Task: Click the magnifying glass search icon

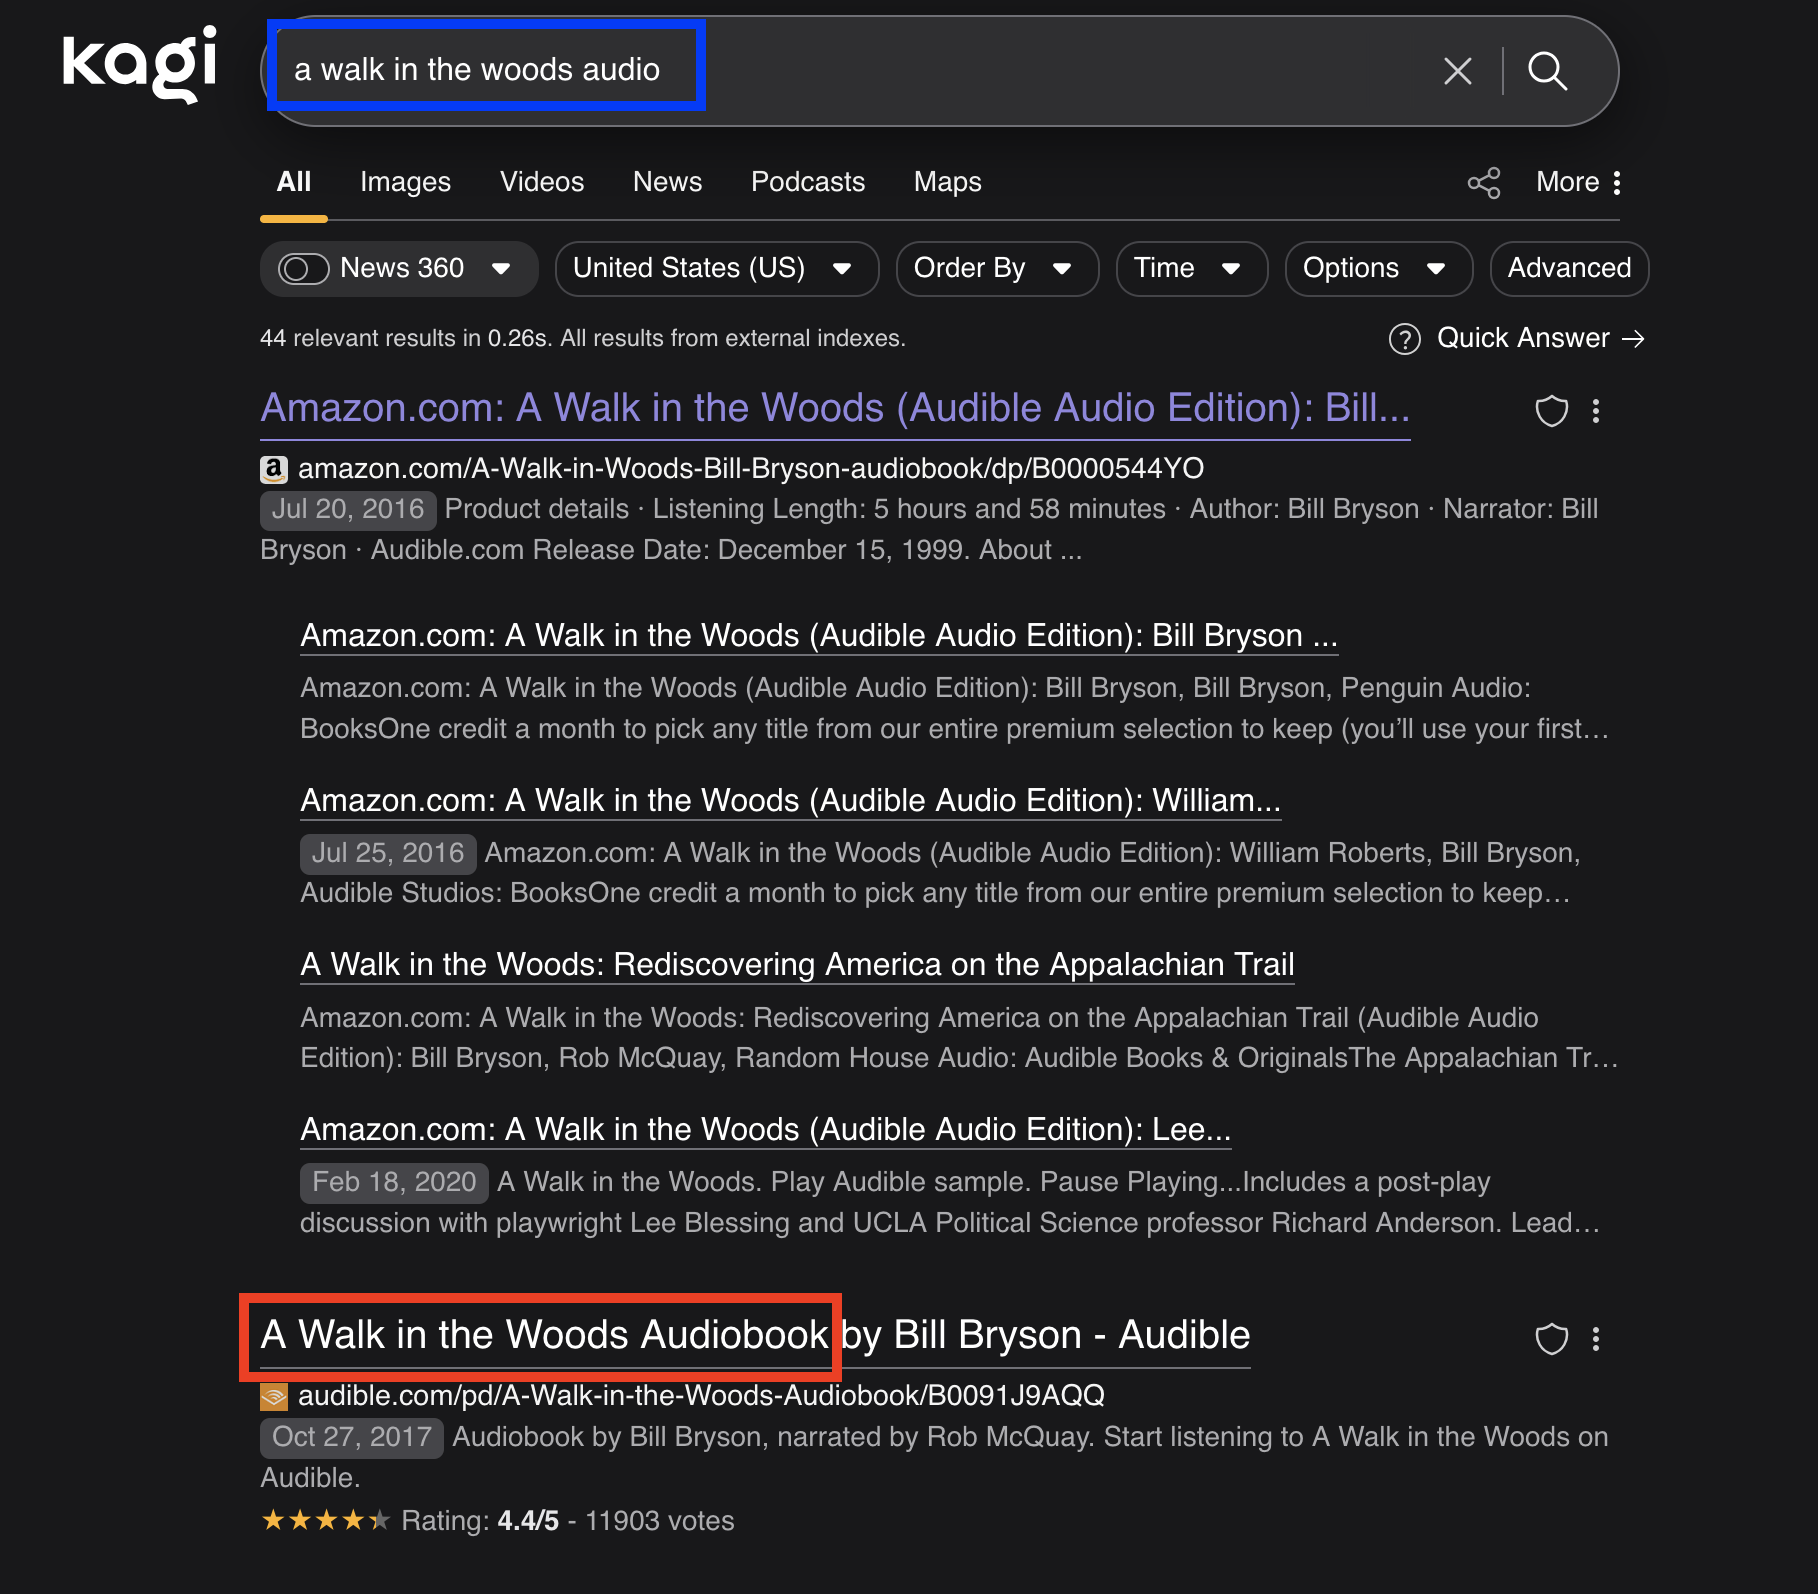Action: (x=1547, y=71)
